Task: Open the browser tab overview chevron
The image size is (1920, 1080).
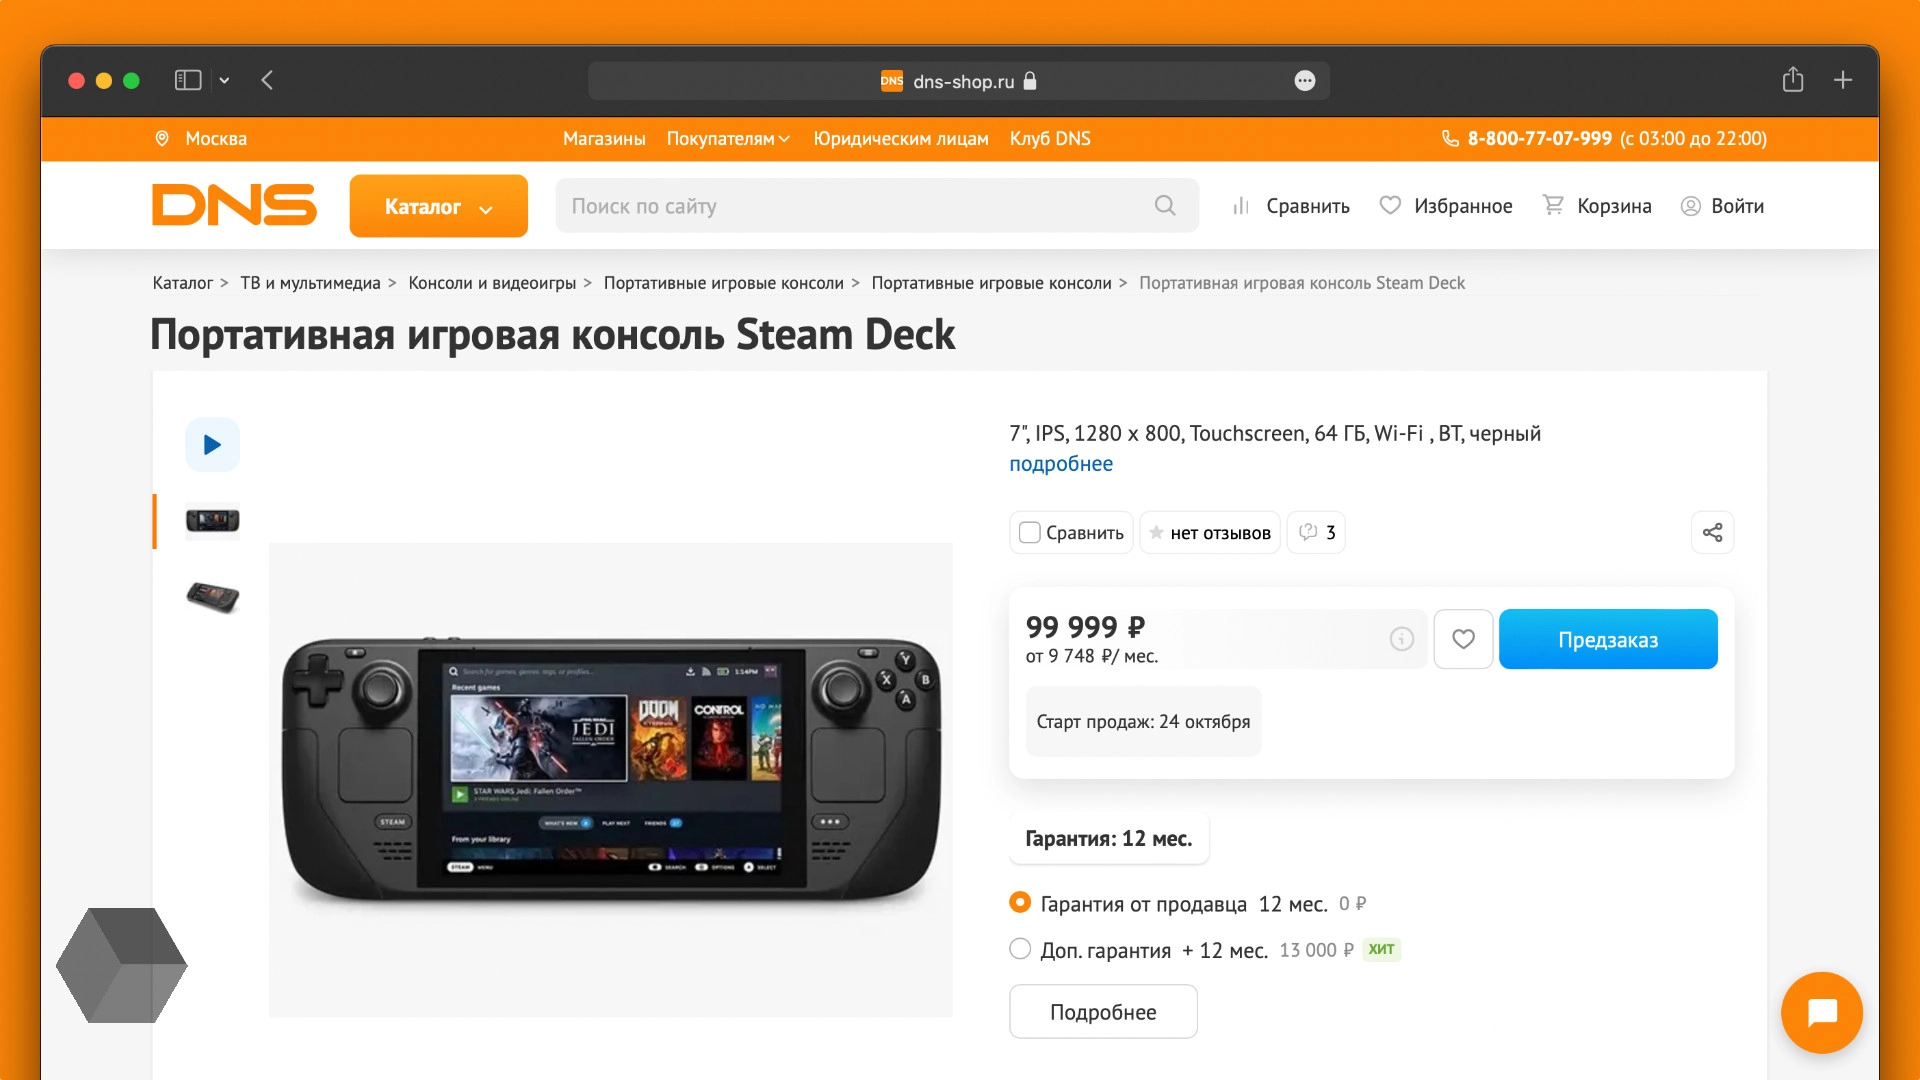Action: tap(224, 80)
